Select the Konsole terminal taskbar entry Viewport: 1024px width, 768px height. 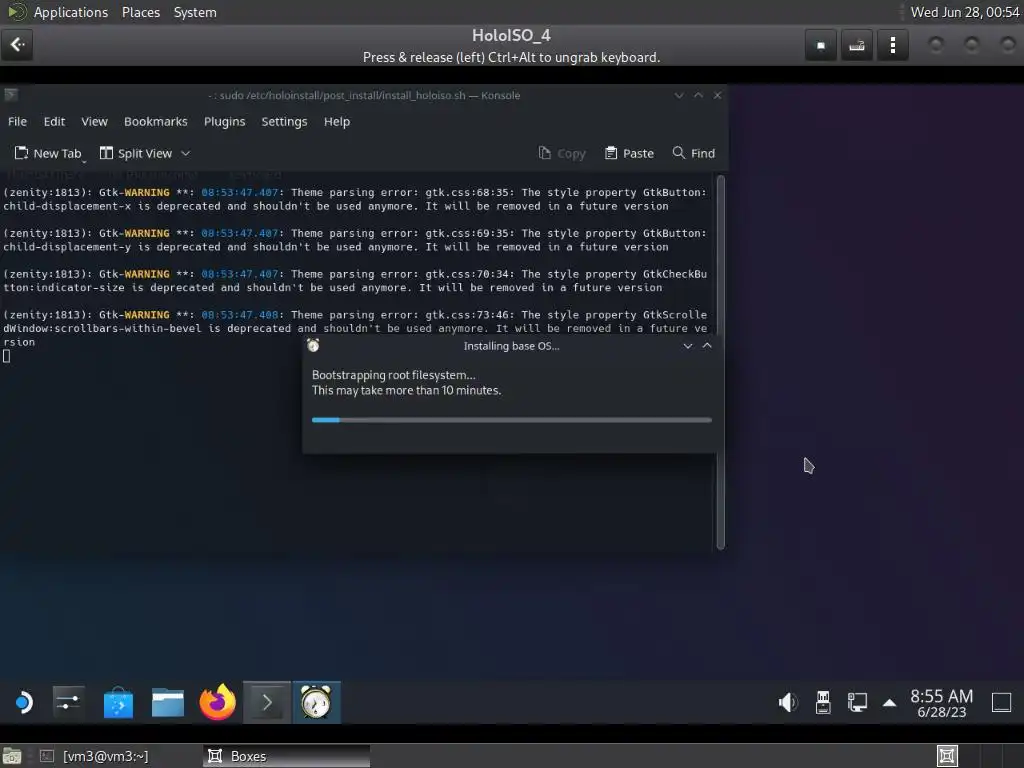pos(267,703)
